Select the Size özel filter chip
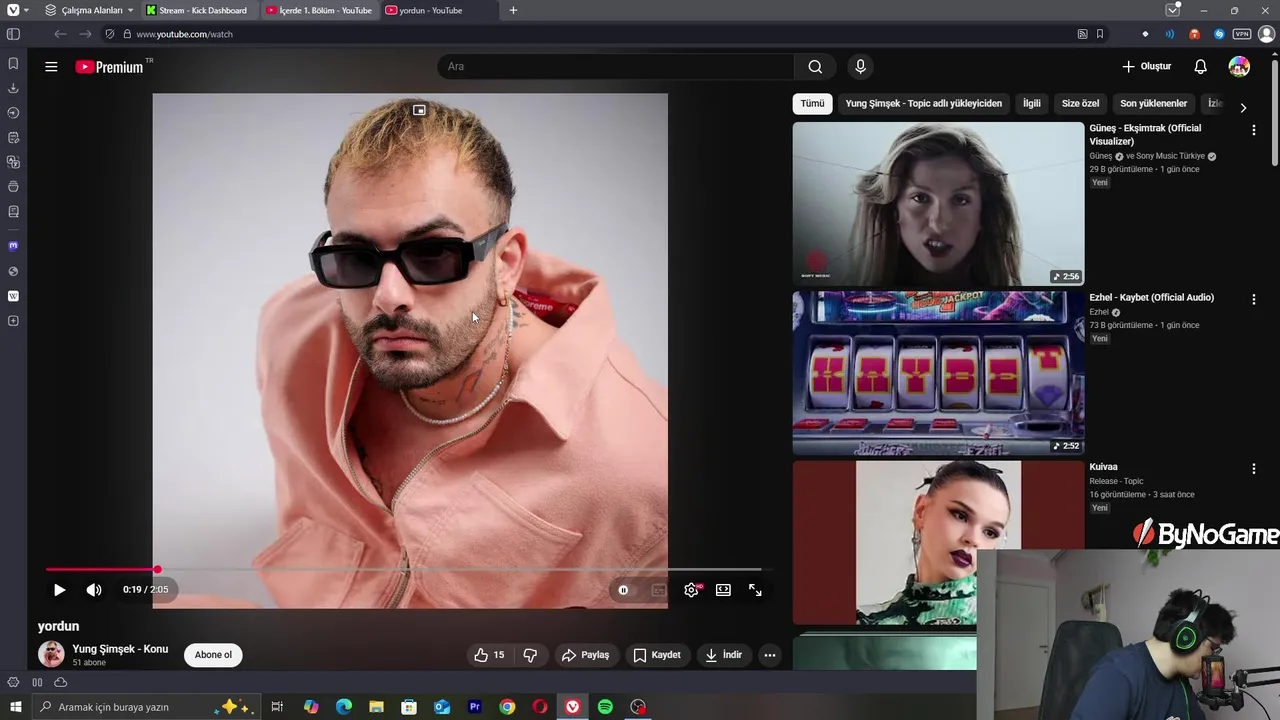 point(1080,104)
